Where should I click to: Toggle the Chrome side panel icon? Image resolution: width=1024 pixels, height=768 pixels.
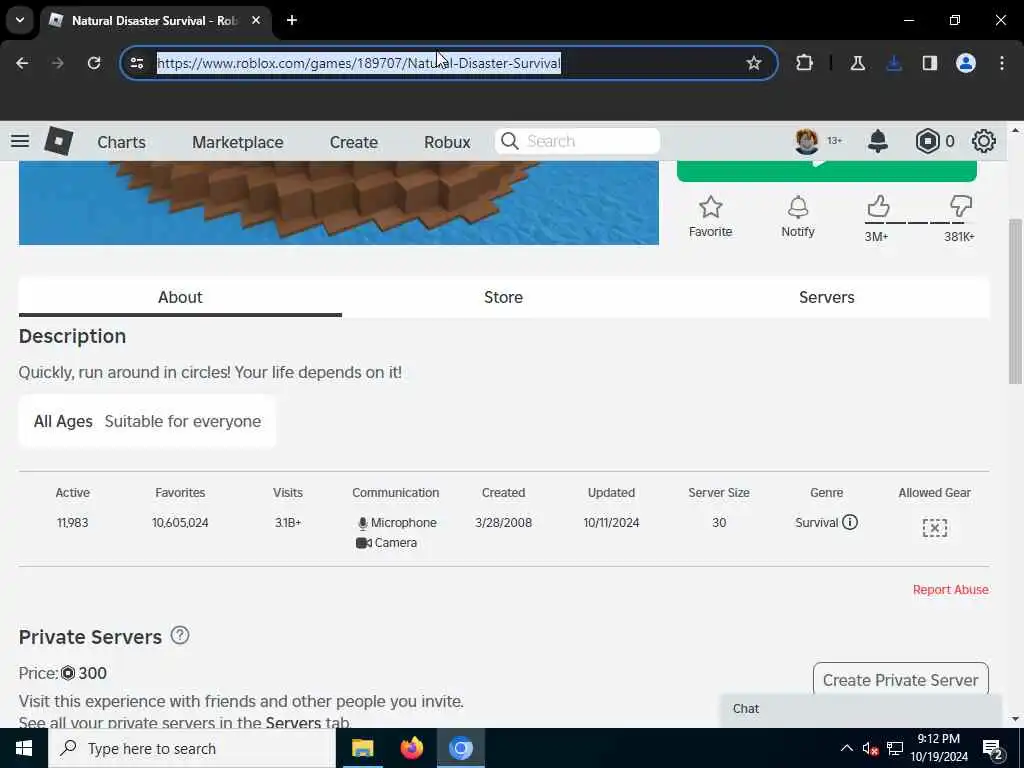pos(930,63)
